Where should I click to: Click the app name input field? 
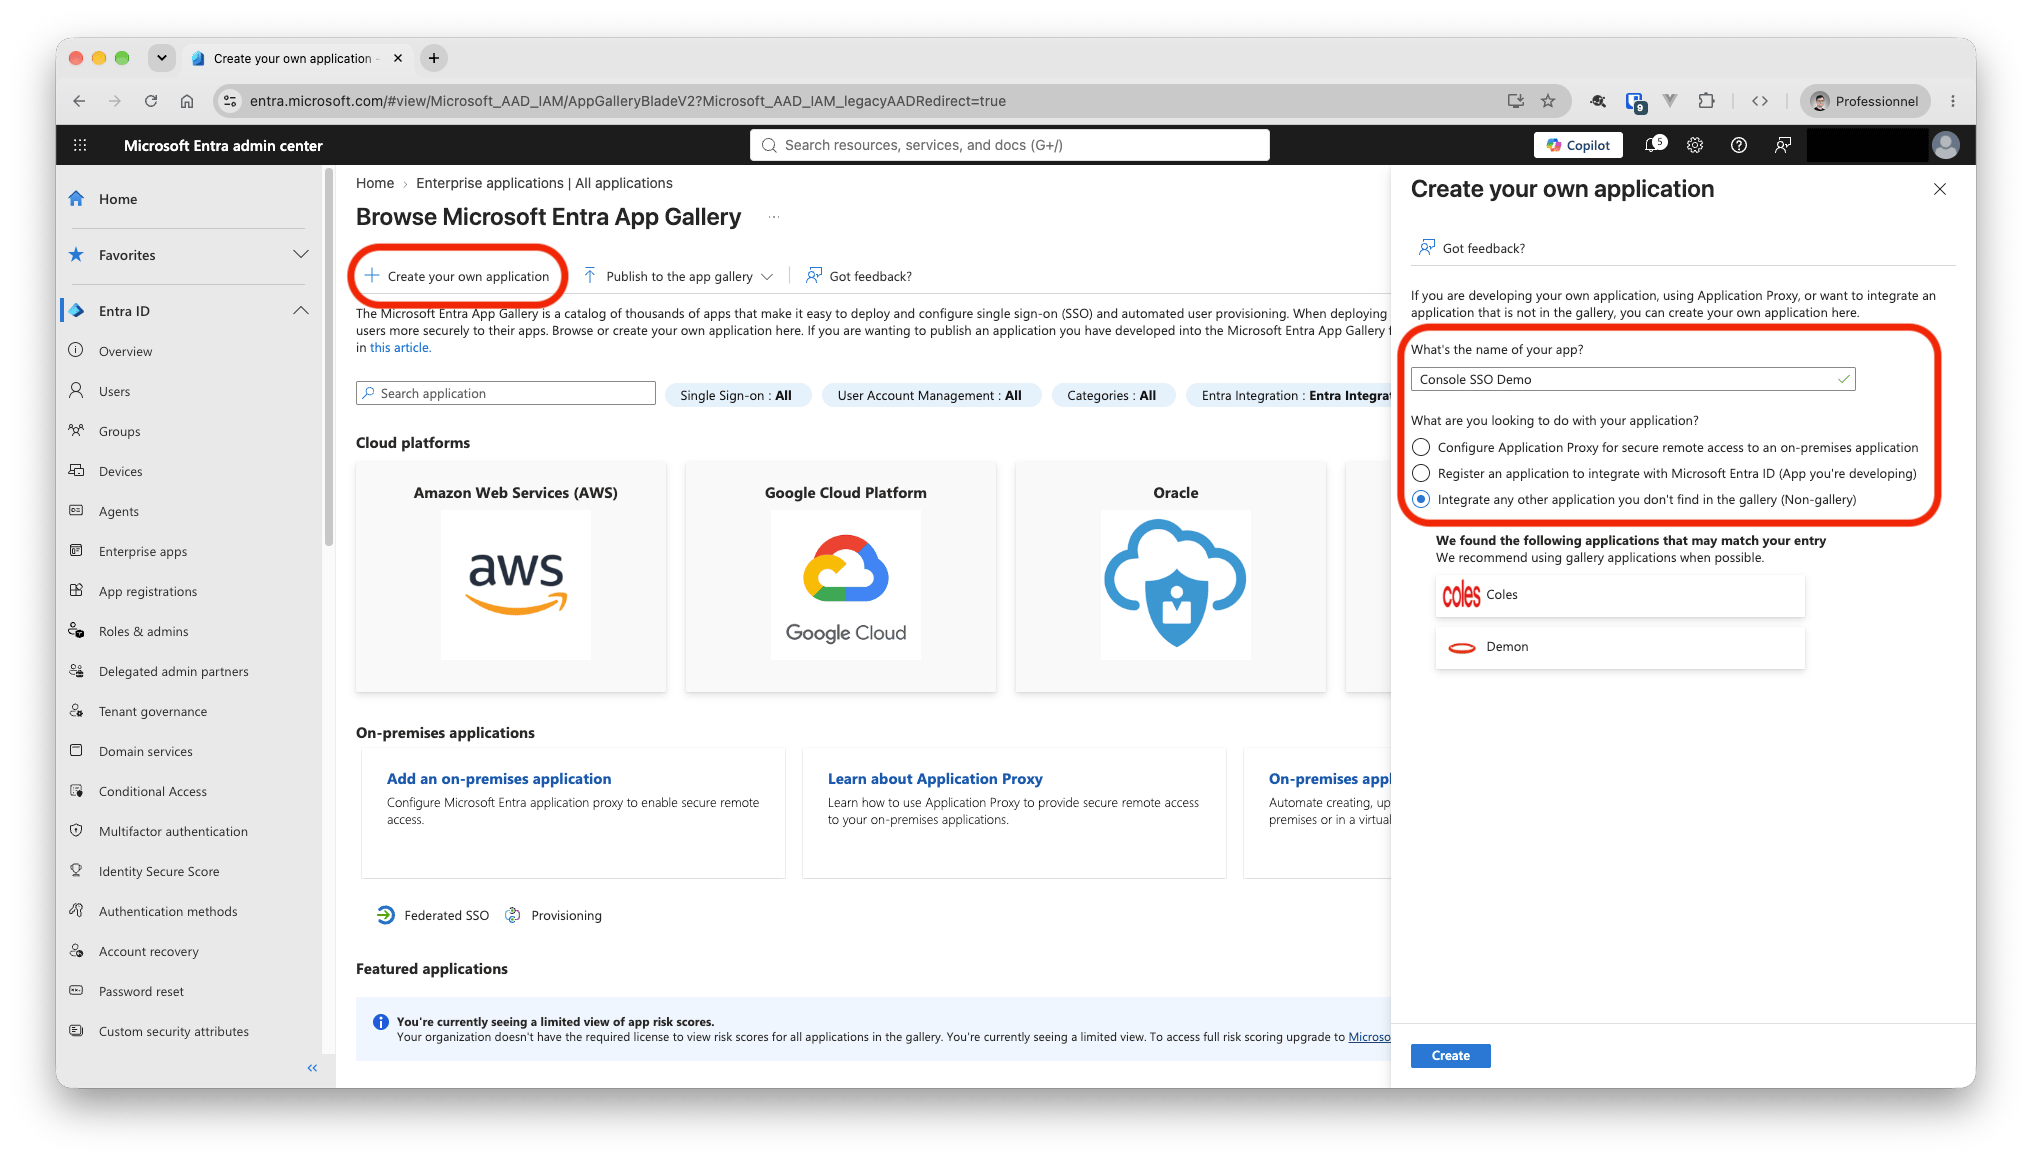pos(1632,379)
